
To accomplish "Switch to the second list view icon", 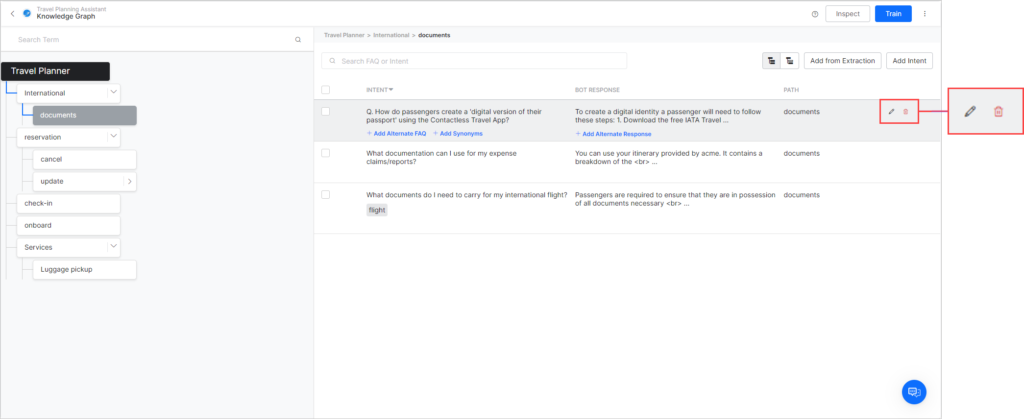I will coord(789,61).
